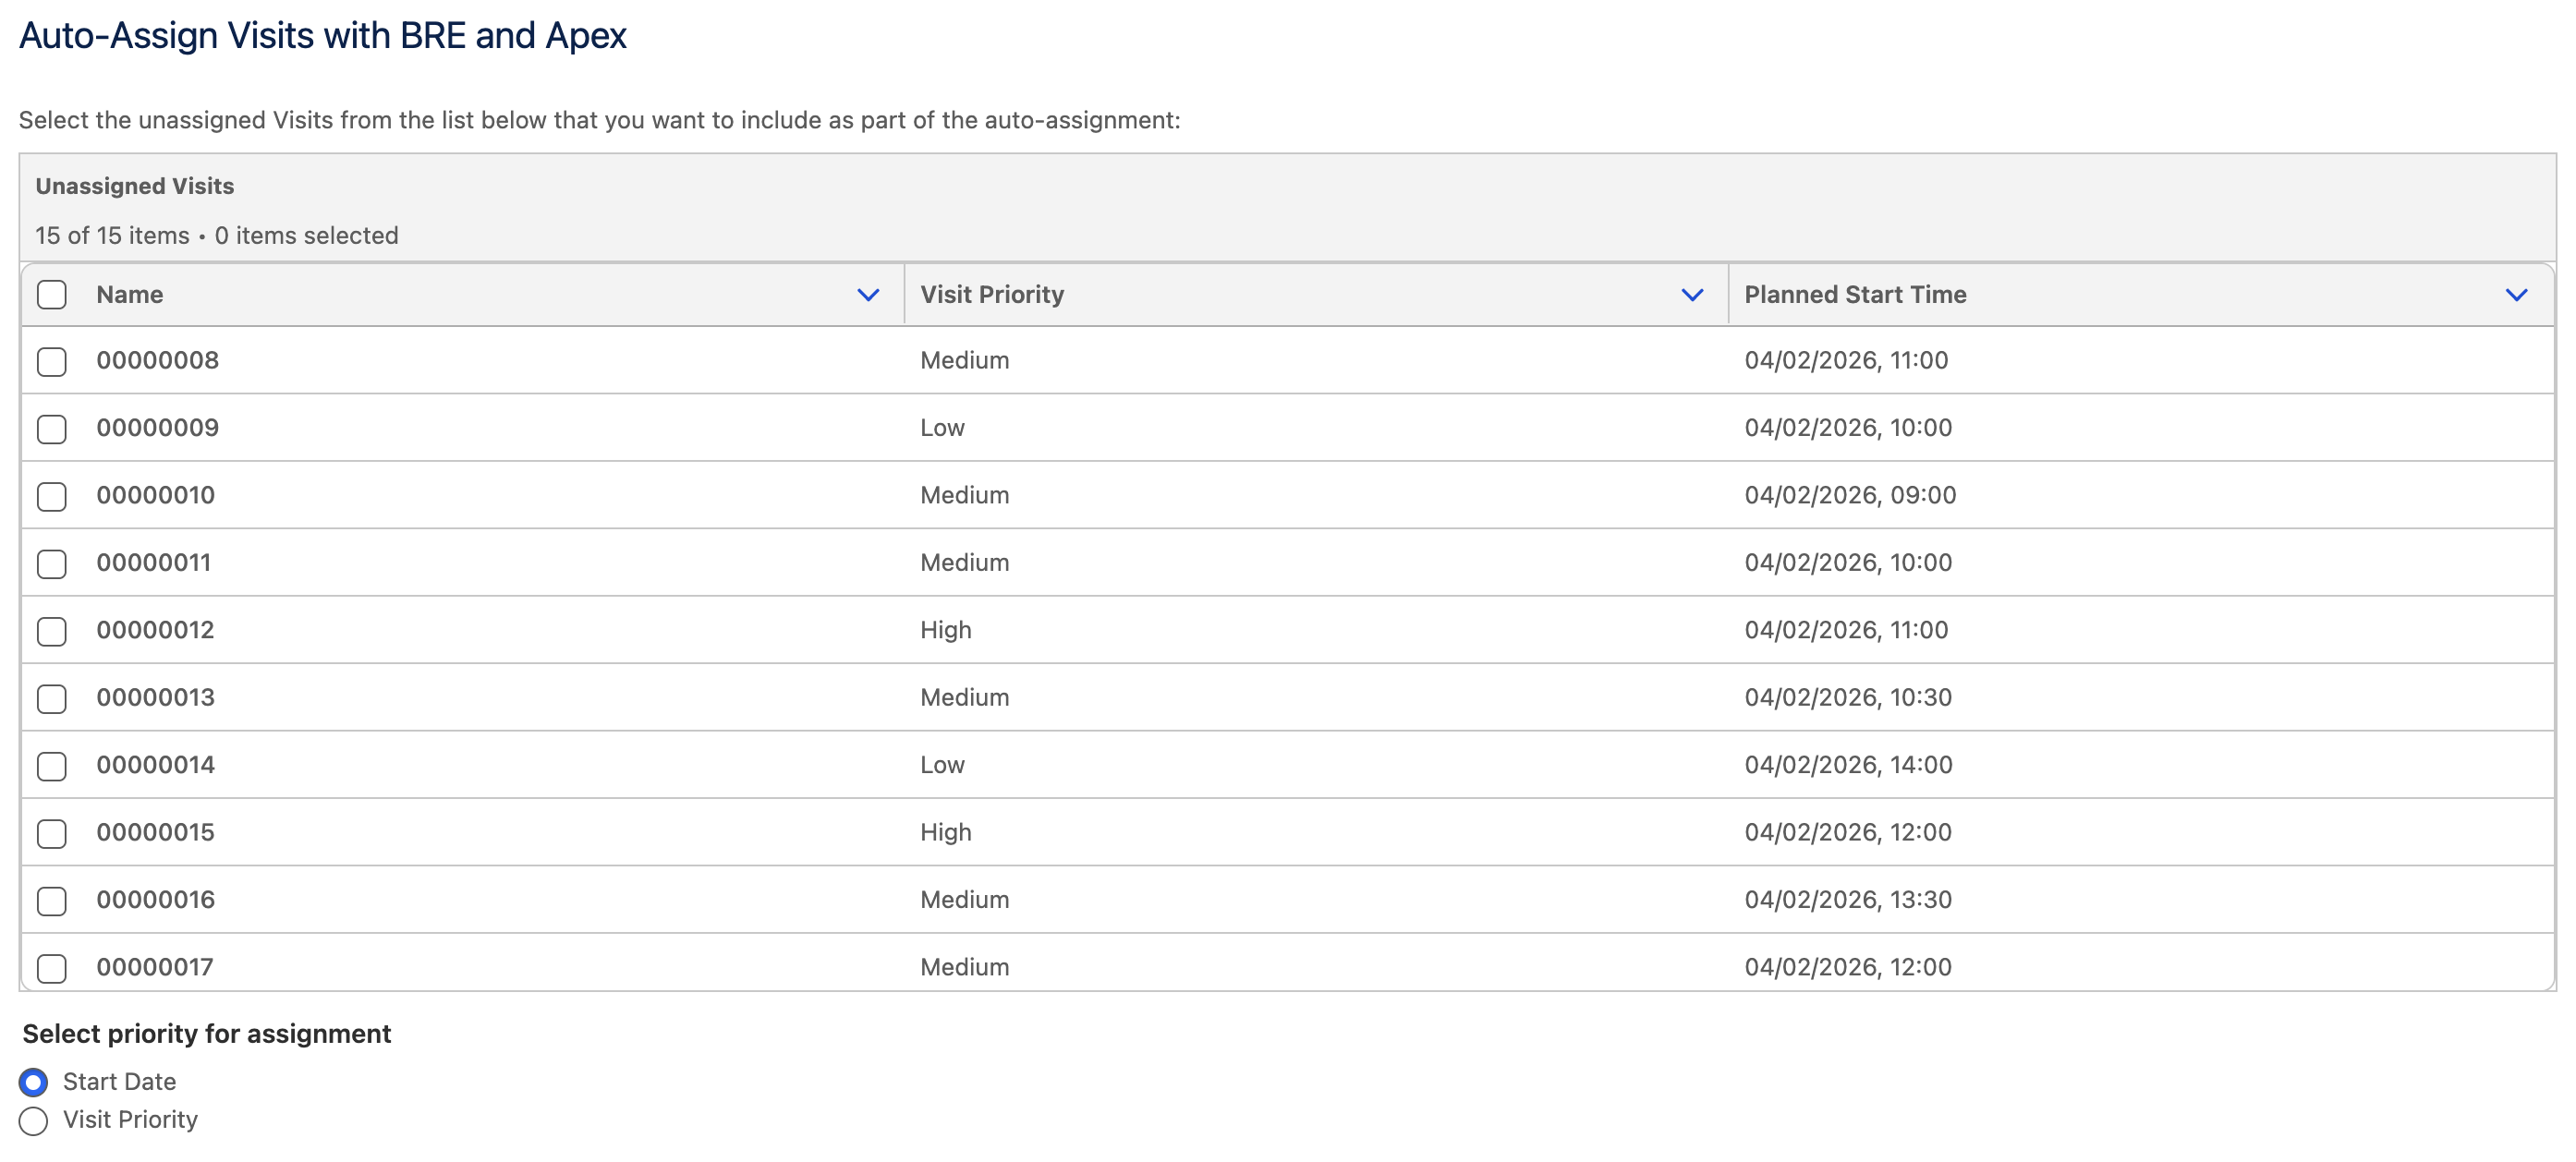Image resolution: width=2576 pixels, height=1162 pixels.
Task: Click the 00000015 visit name cell
Action: coord(156,832)
